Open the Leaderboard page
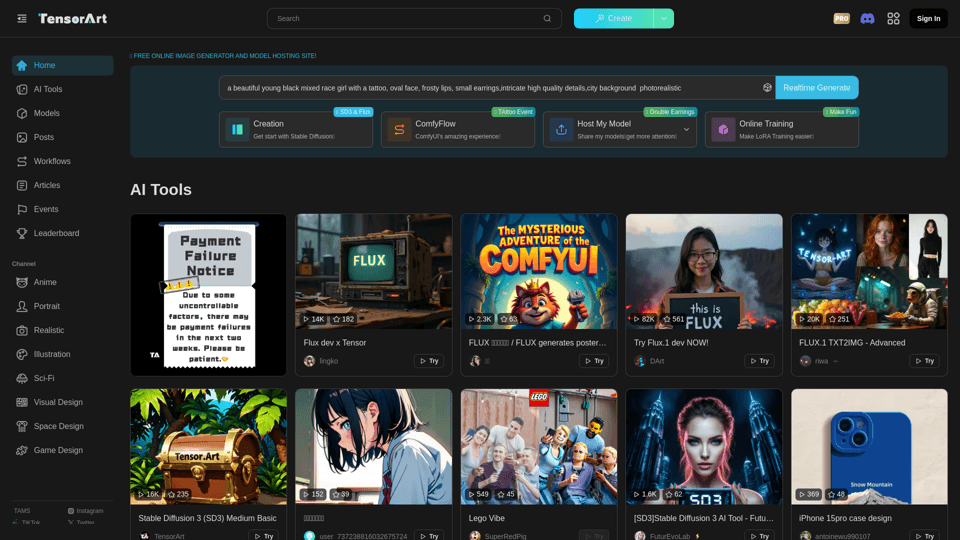 [x=62, y=233]
